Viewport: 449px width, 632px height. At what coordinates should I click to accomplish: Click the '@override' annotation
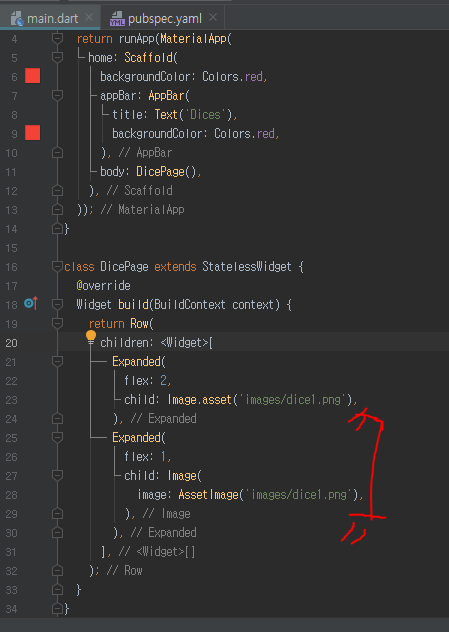click(103, 285)
